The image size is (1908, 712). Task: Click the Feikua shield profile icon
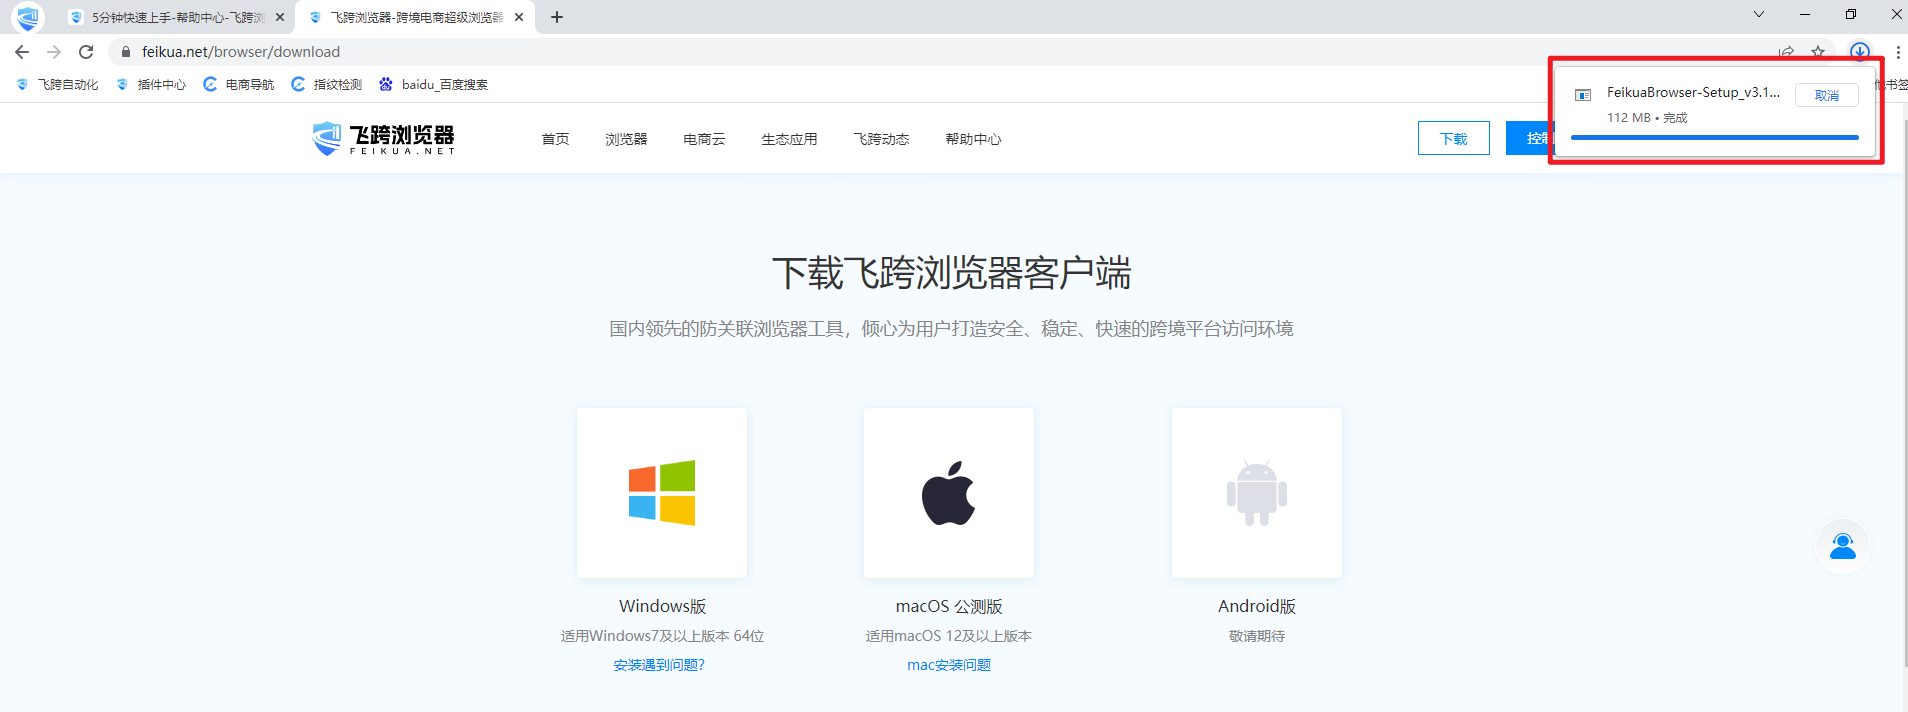point(28,17)
